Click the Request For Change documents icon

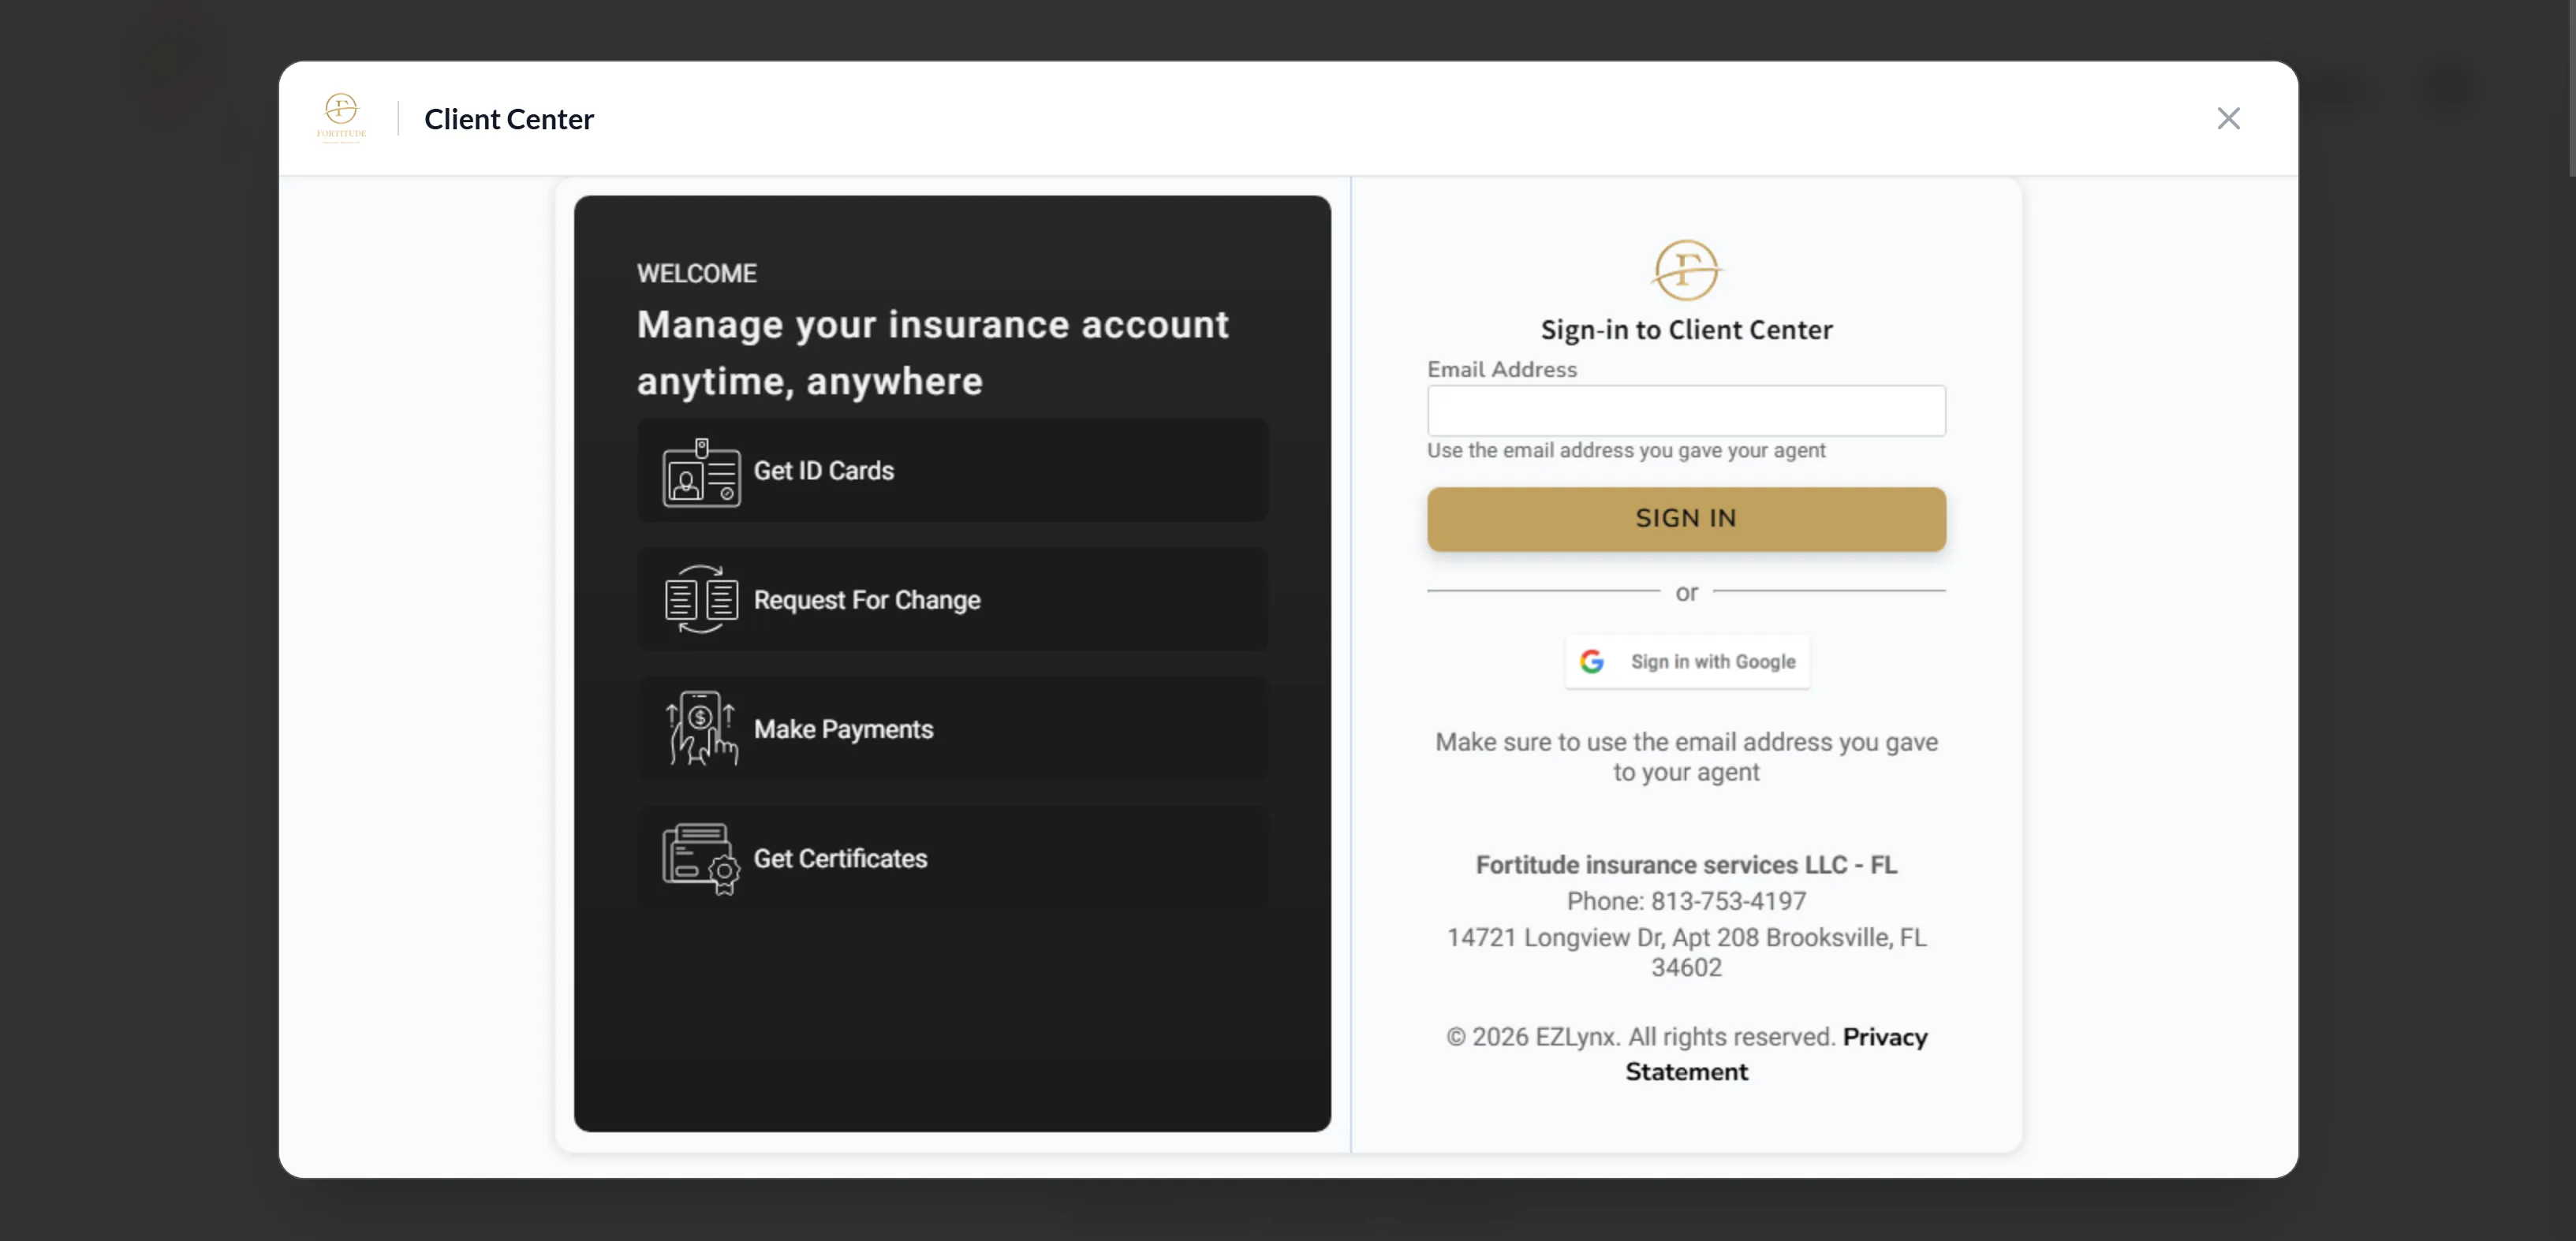pyautogui.click(x=701, y=599)
